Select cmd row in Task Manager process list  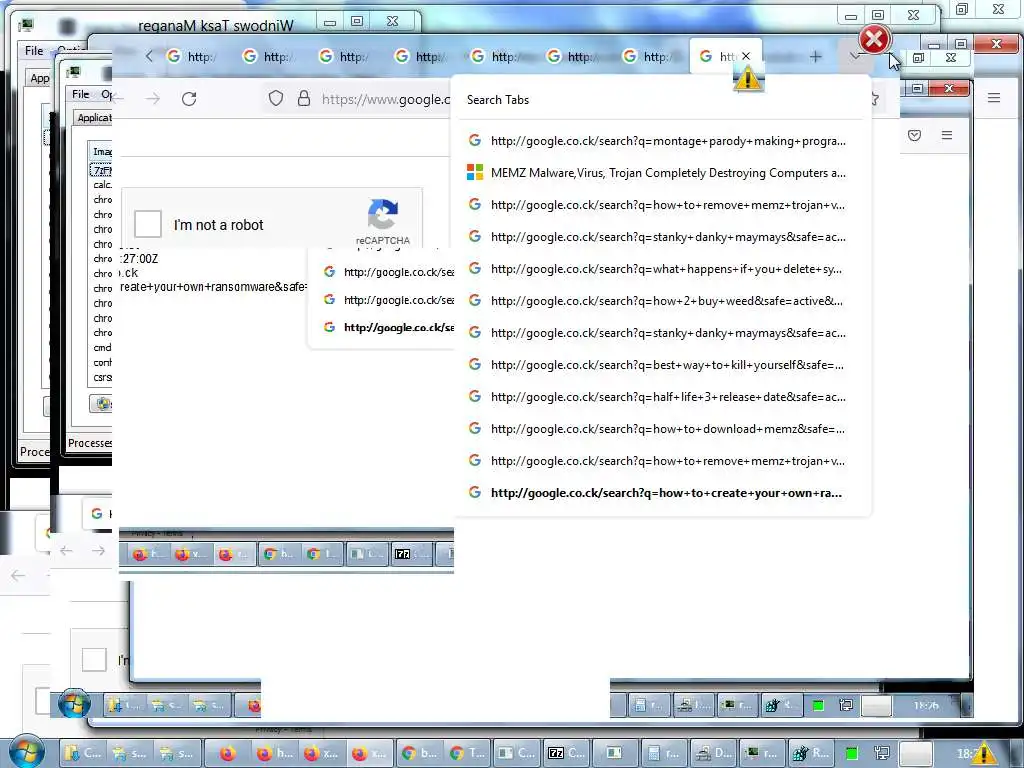[x=102, y=347]
